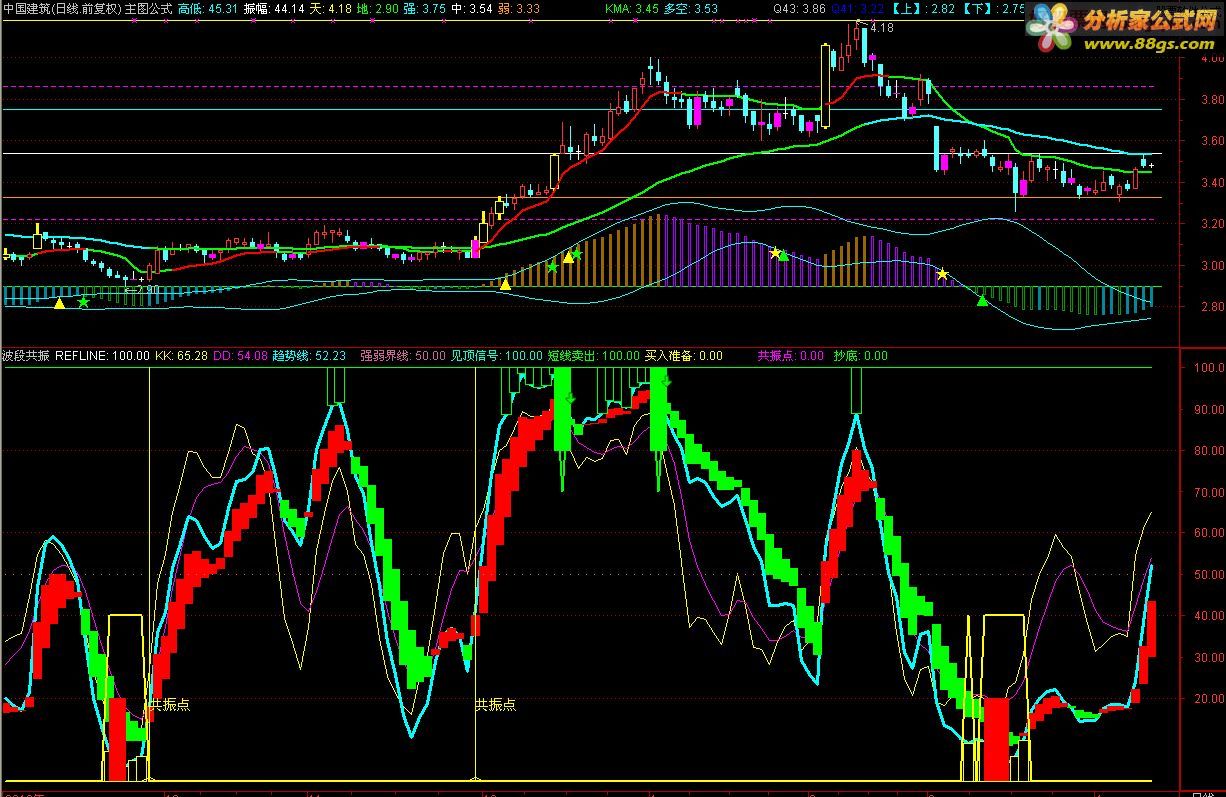The width and height of the screenshot is (1226, 797).
Task: Click the 高低: 45.31 value
Action: click(x=208, y=8)
